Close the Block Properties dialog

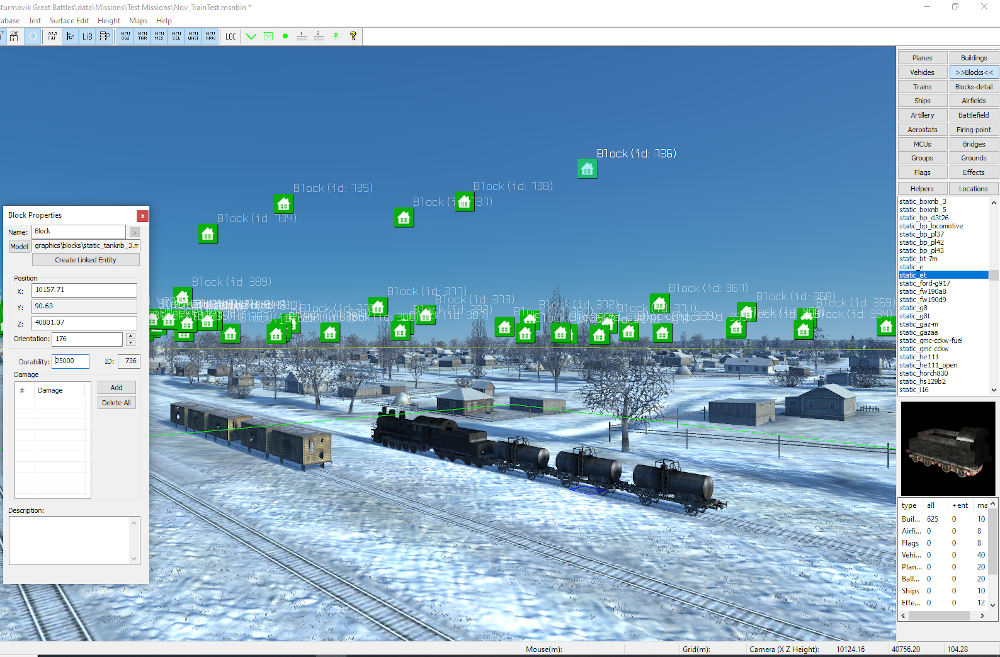point(142,216)
